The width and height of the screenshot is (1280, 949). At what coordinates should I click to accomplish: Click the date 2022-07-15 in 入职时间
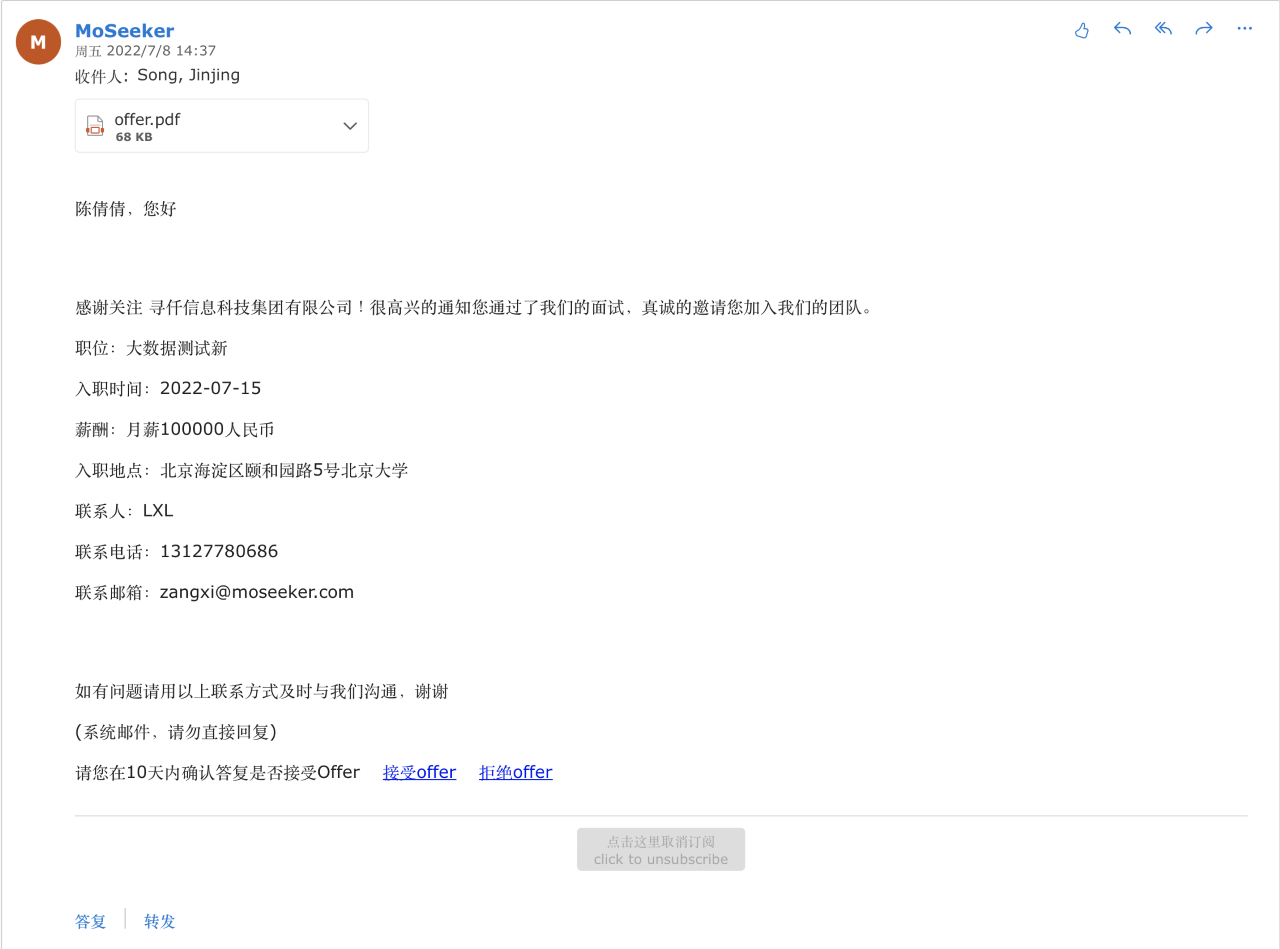210,388
